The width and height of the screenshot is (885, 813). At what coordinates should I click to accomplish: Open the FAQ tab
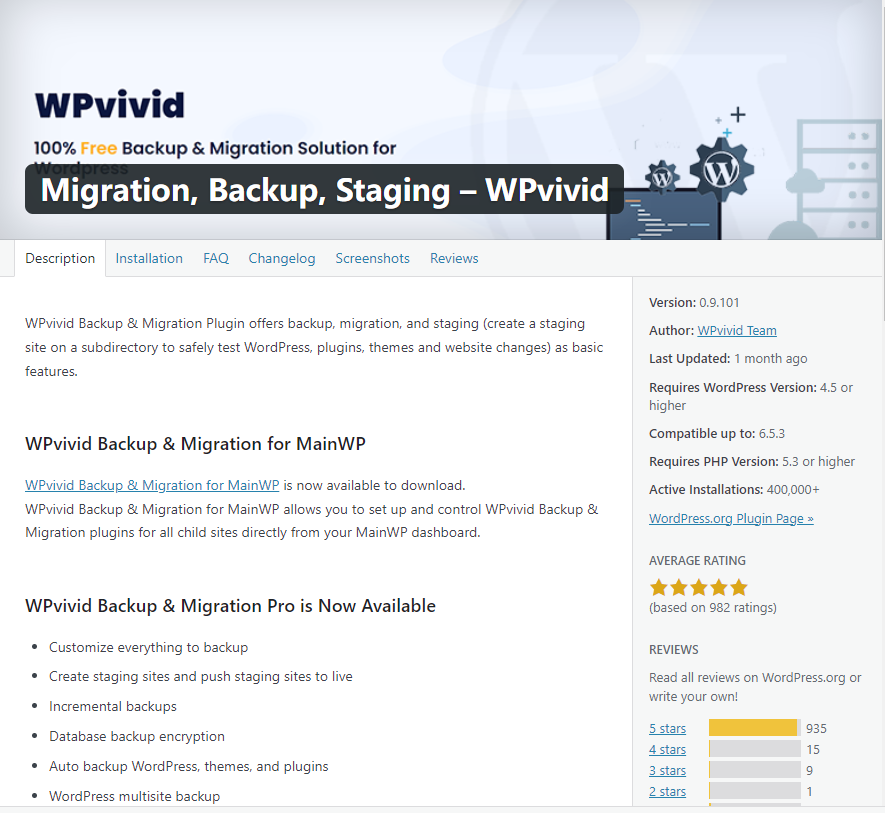216,258
